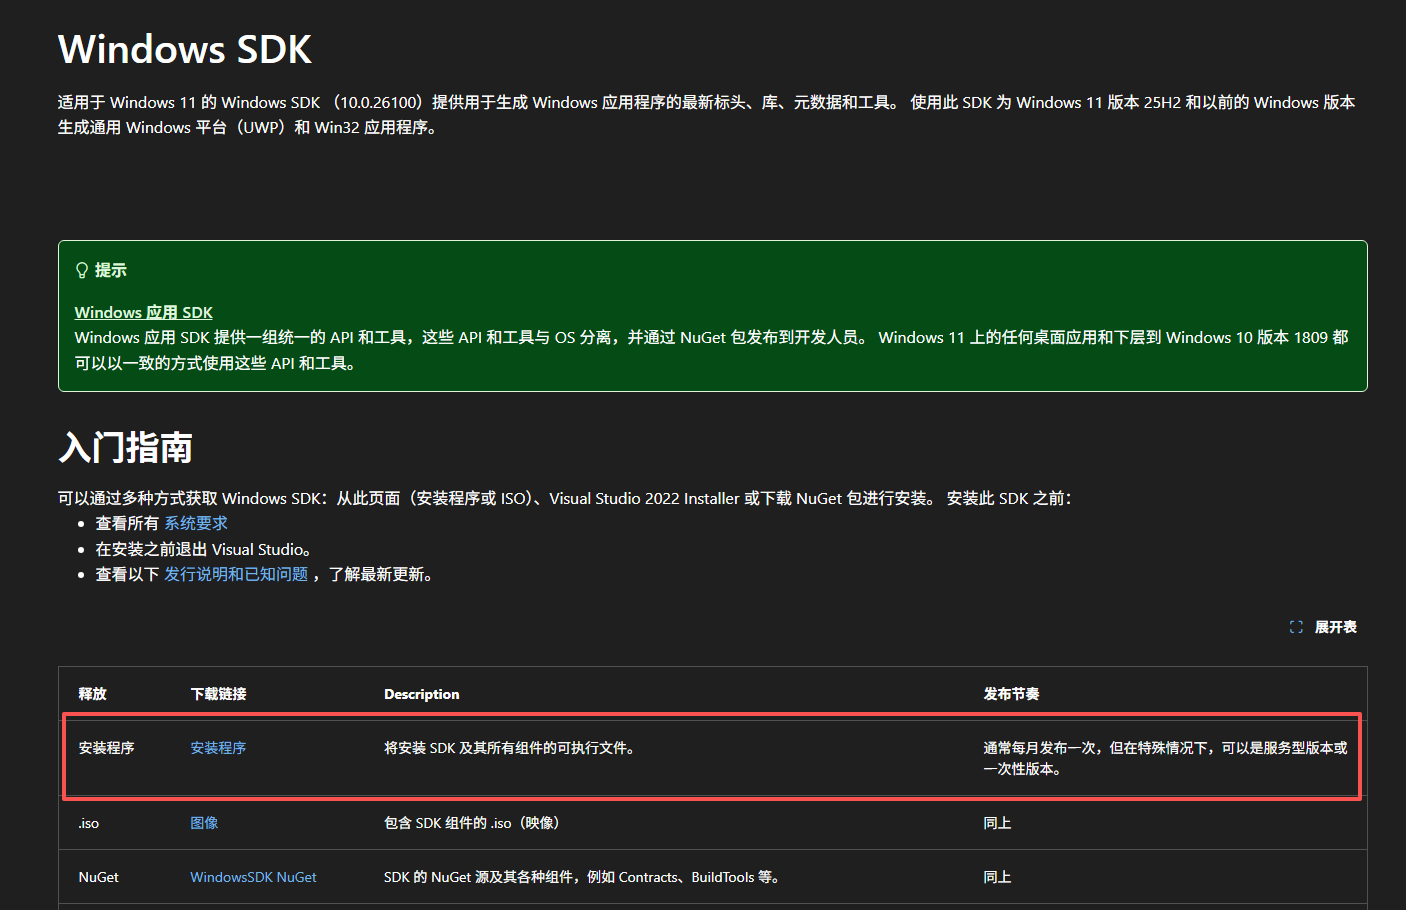
Task: Click the 入门指南 section heading
Action: [x=125, y=447]
